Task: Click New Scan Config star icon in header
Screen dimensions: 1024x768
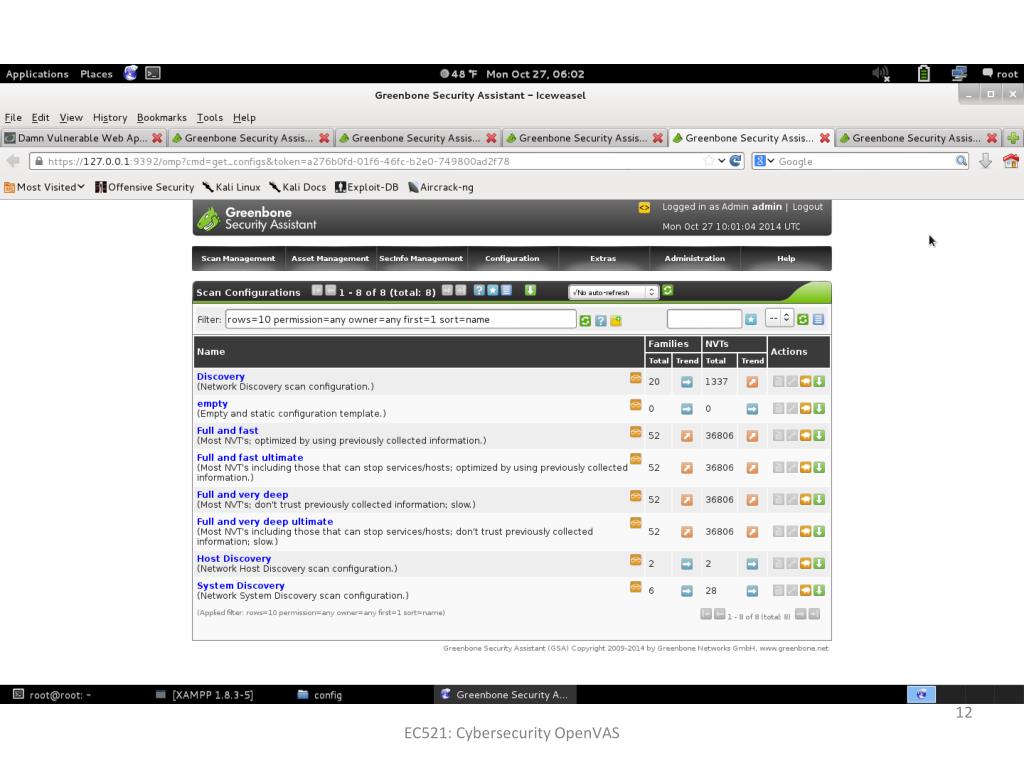Action: [x=492, y=291]
